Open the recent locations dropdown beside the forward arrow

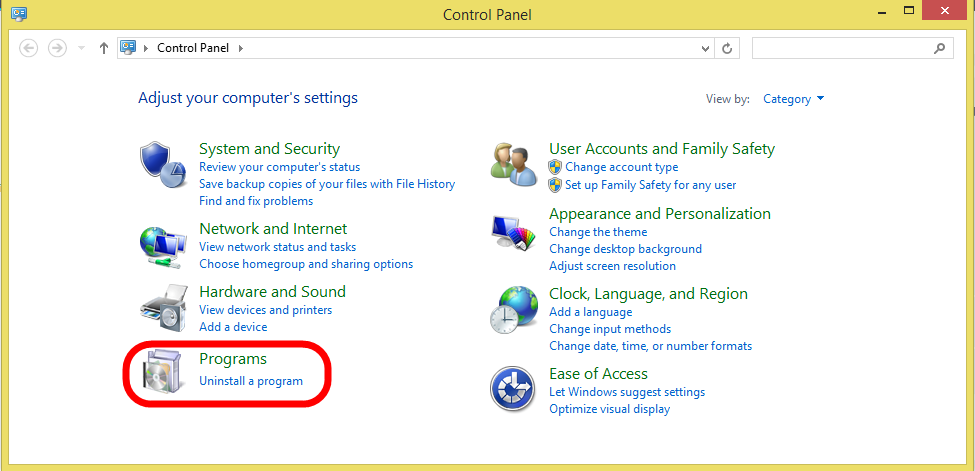coord(81,48)
